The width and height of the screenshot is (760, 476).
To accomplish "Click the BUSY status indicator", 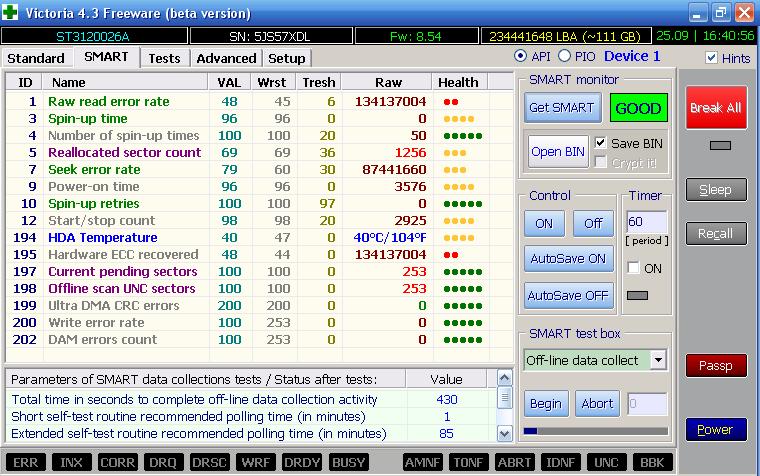I will [348, 462].
